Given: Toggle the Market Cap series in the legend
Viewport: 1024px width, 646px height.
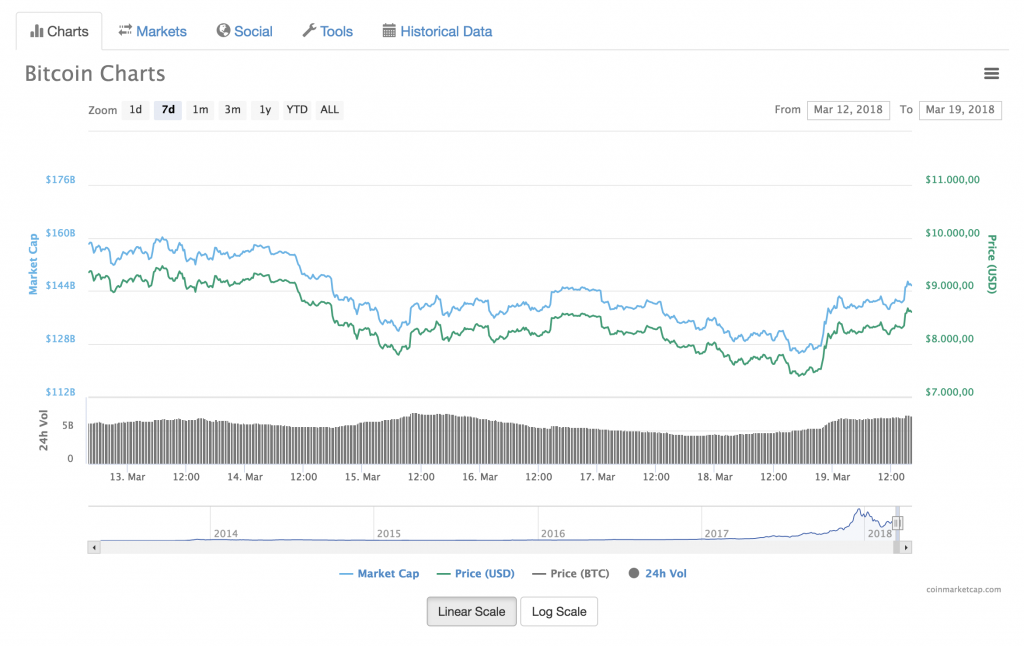Looking at the screenshot, I should pyautogui.click(x=379, y=573).
